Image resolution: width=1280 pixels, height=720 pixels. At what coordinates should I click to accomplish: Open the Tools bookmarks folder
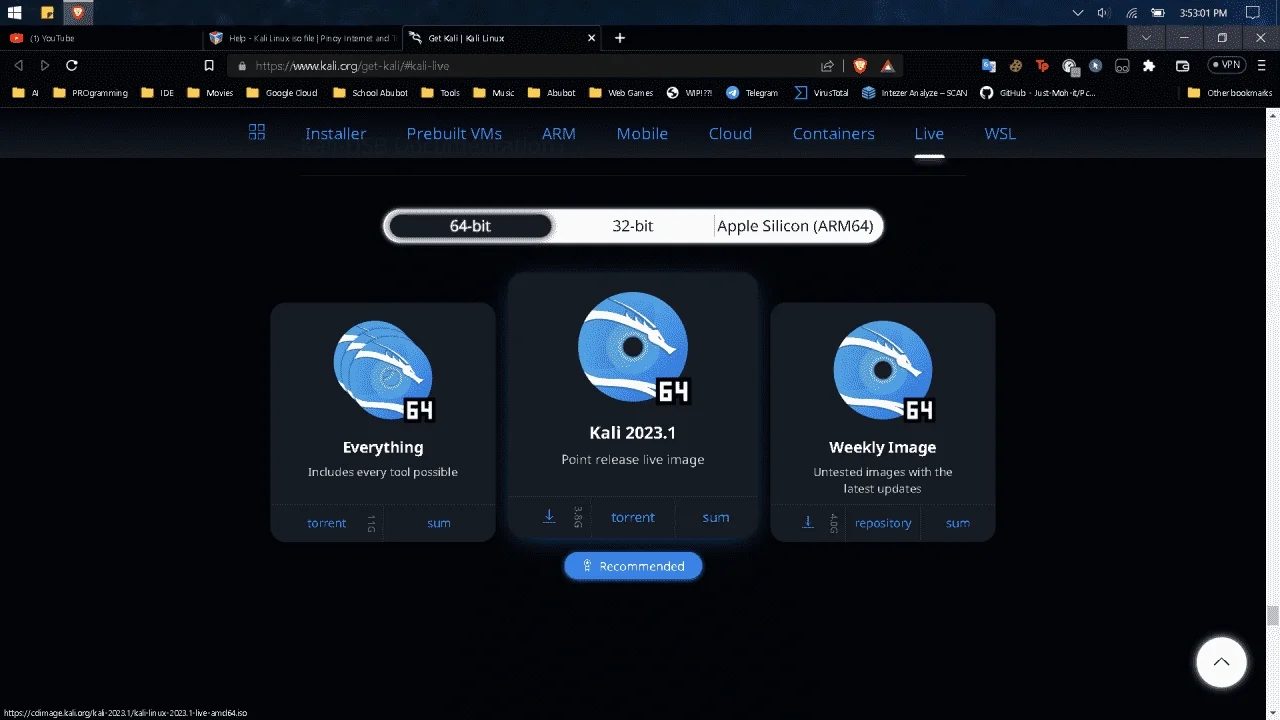pyautogui.click(x=441, y=93)
